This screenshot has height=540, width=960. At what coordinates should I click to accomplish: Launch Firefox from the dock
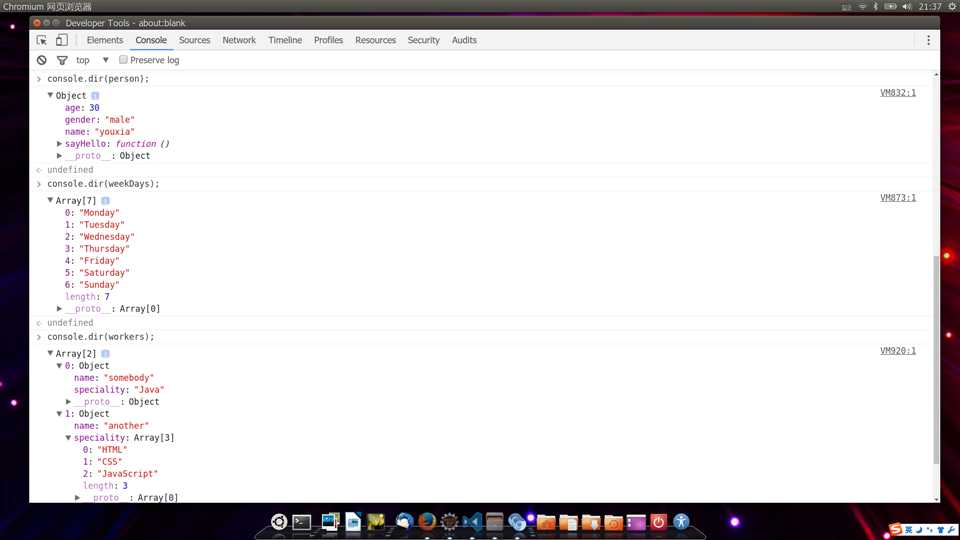pos(427,522)
